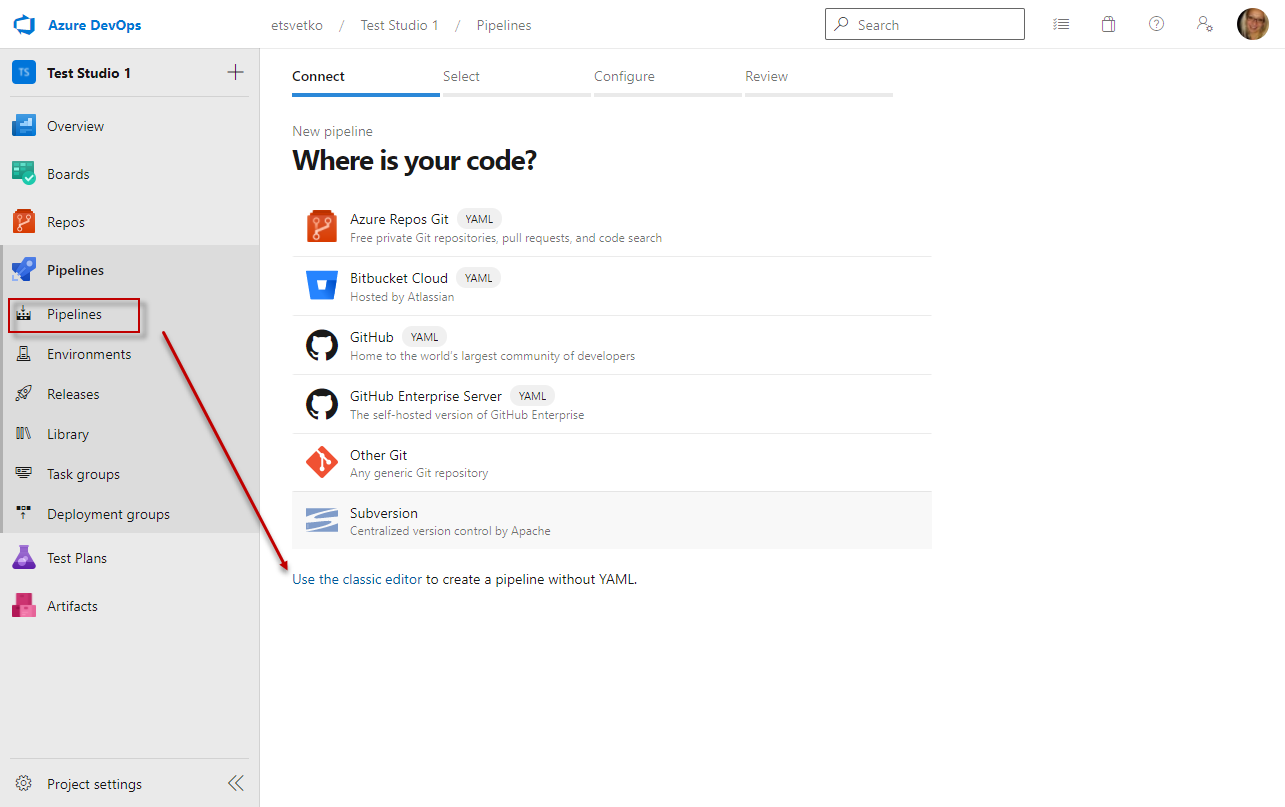The image size is (1285, 807).
Task: Collapse the sidebar with double-chevron icon
Action: click(x=235, y=783)
